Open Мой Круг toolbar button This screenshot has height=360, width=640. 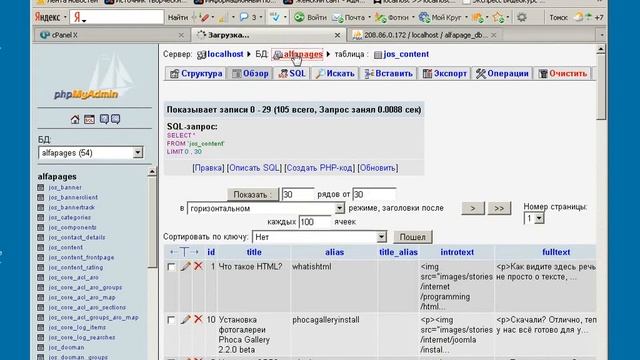[x=440, y=18]
